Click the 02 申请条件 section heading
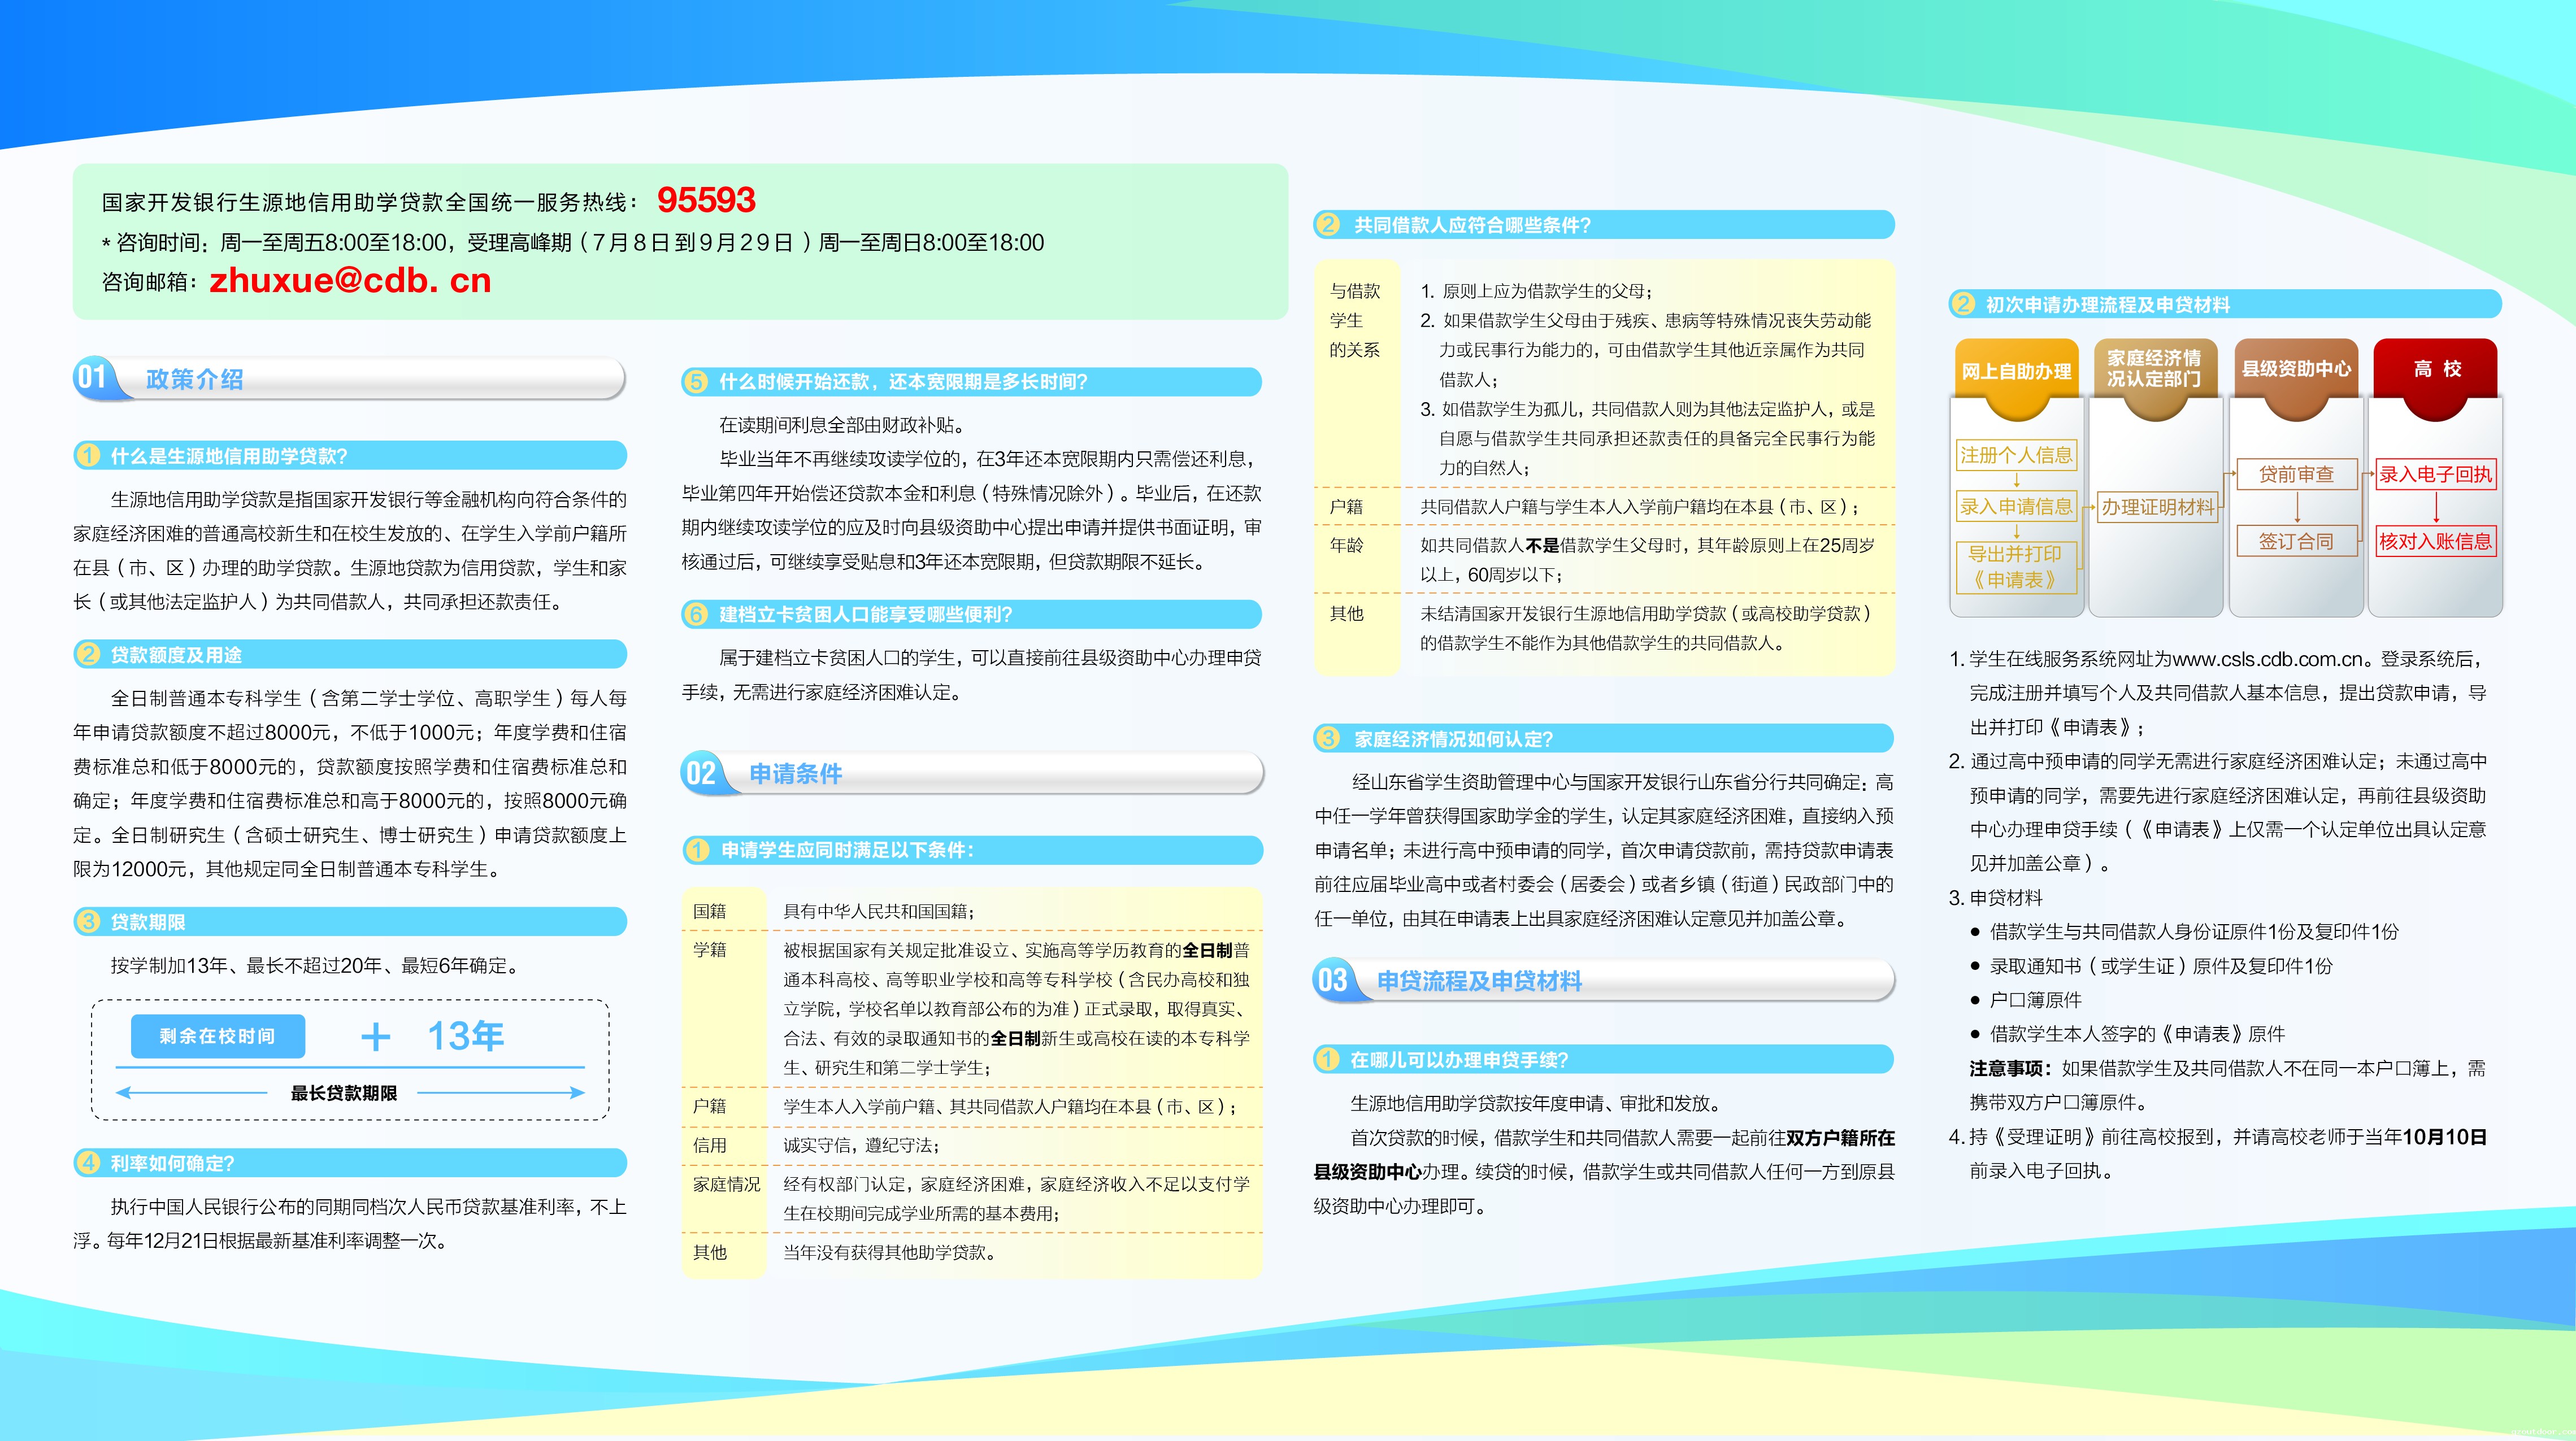 click(x=795, y=773)
